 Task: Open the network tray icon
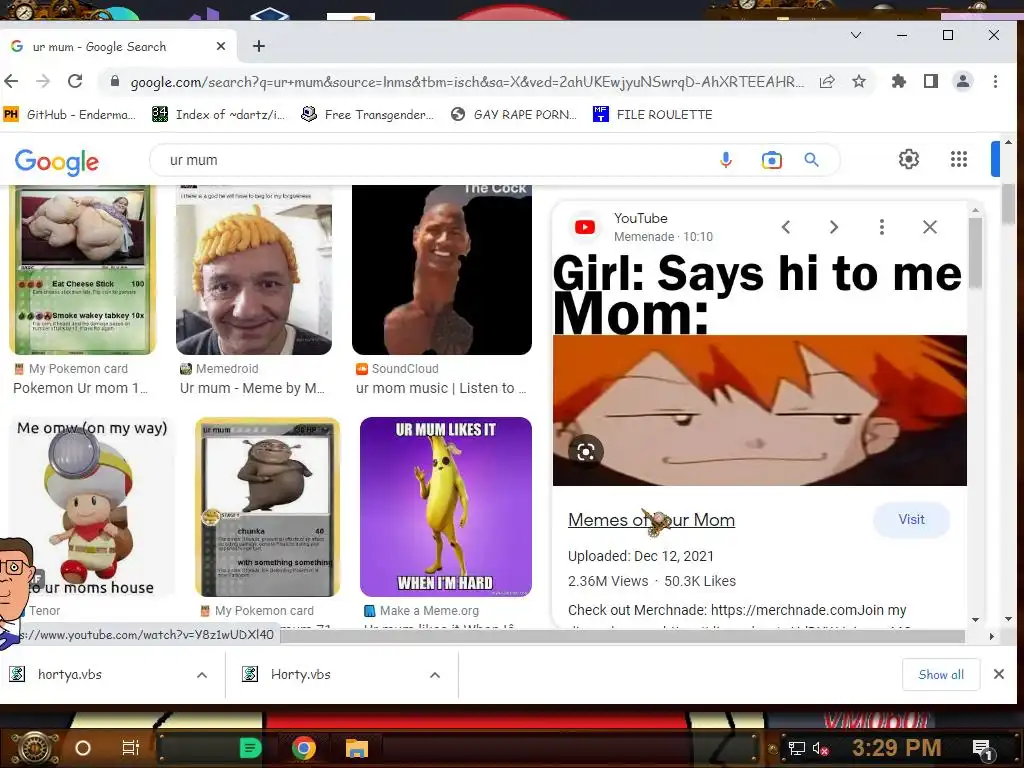(797, 748)
